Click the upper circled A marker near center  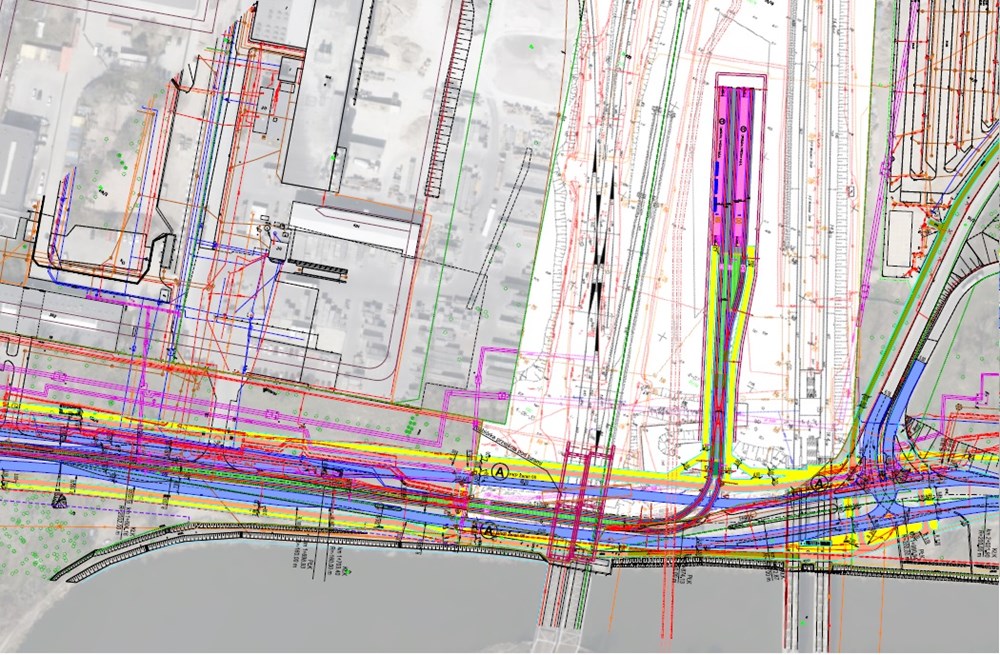[x=500, y=468]
